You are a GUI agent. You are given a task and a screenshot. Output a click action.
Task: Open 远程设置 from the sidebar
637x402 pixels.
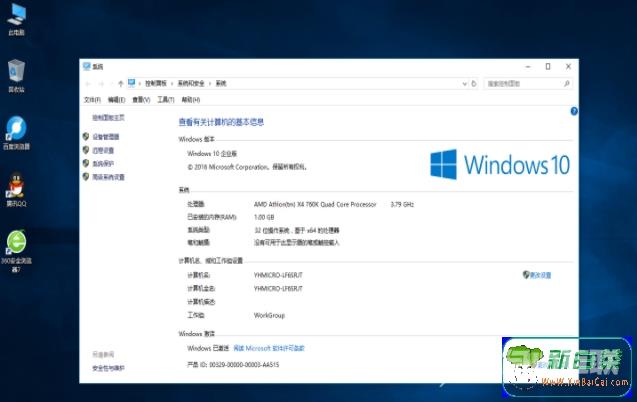(103, 151)
